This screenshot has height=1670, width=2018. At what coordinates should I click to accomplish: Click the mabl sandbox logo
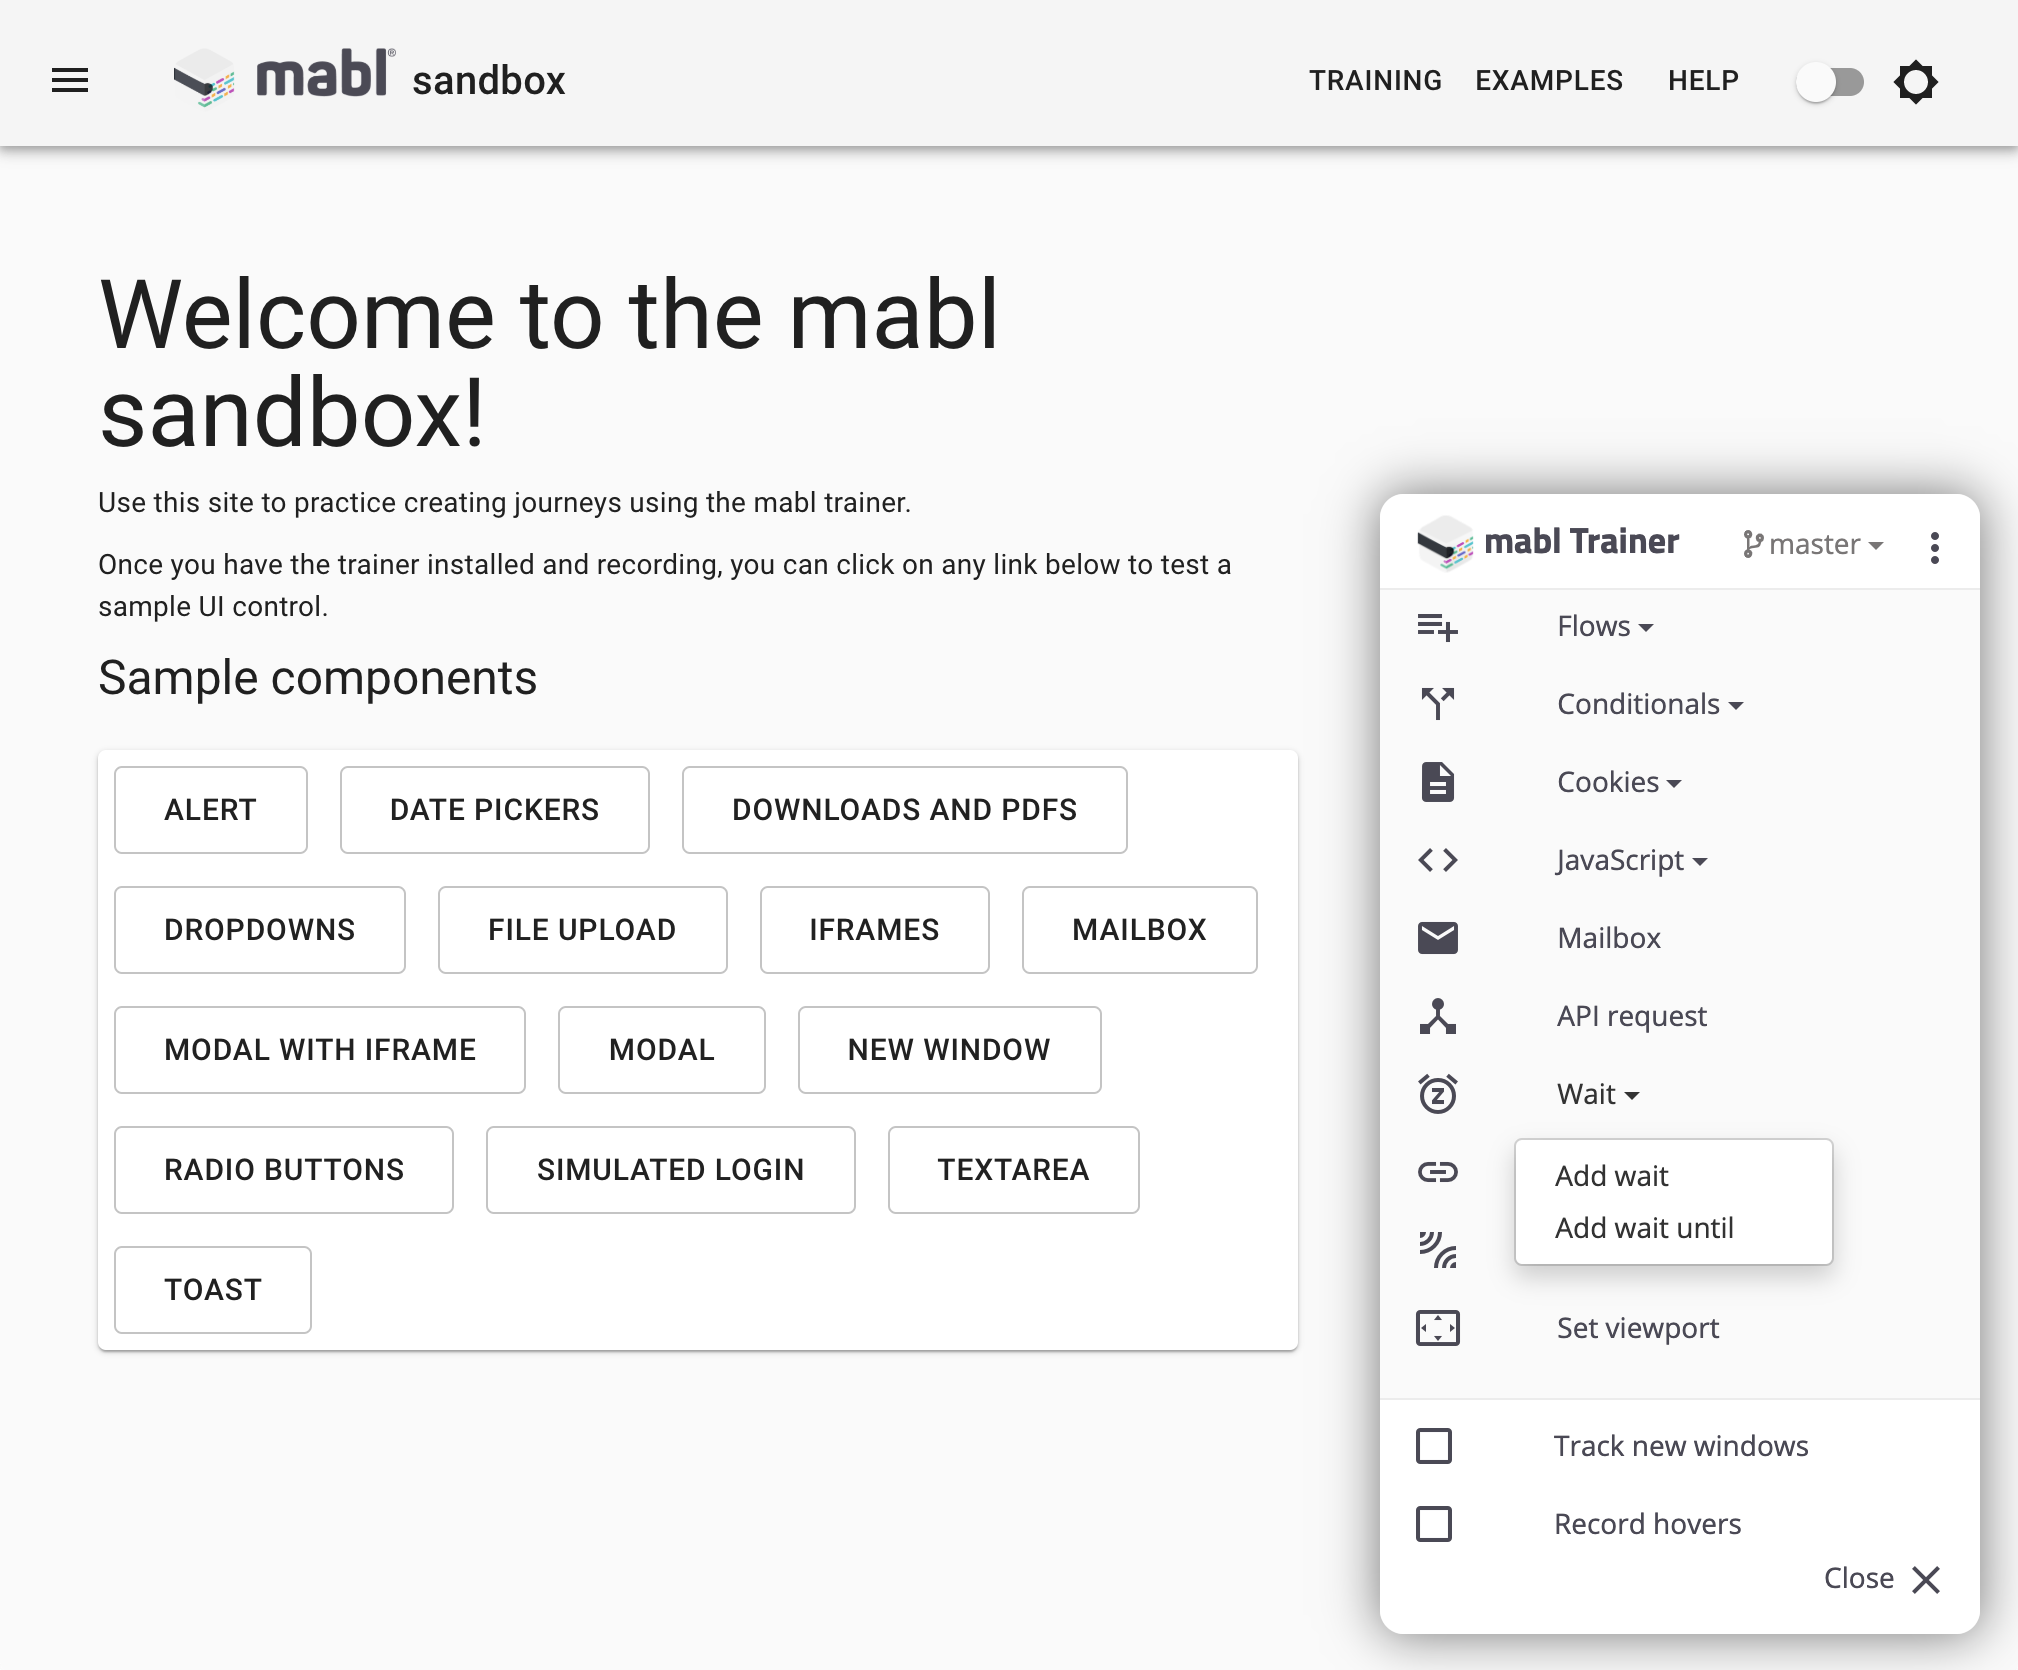click(x=369, y=78)
